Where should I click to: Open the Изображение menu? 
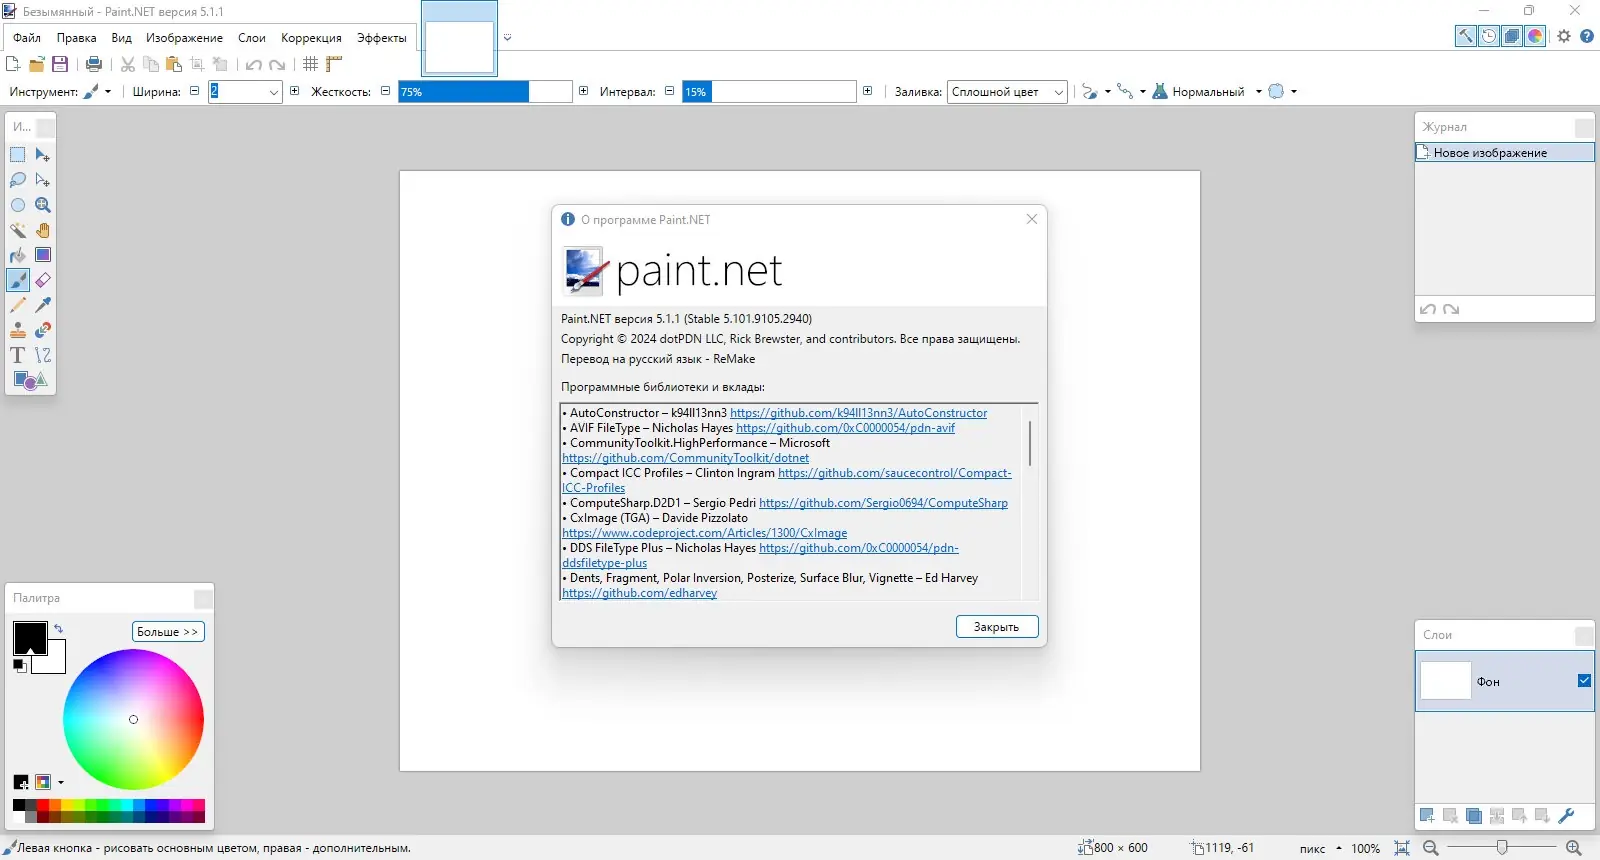coord(184,38)
